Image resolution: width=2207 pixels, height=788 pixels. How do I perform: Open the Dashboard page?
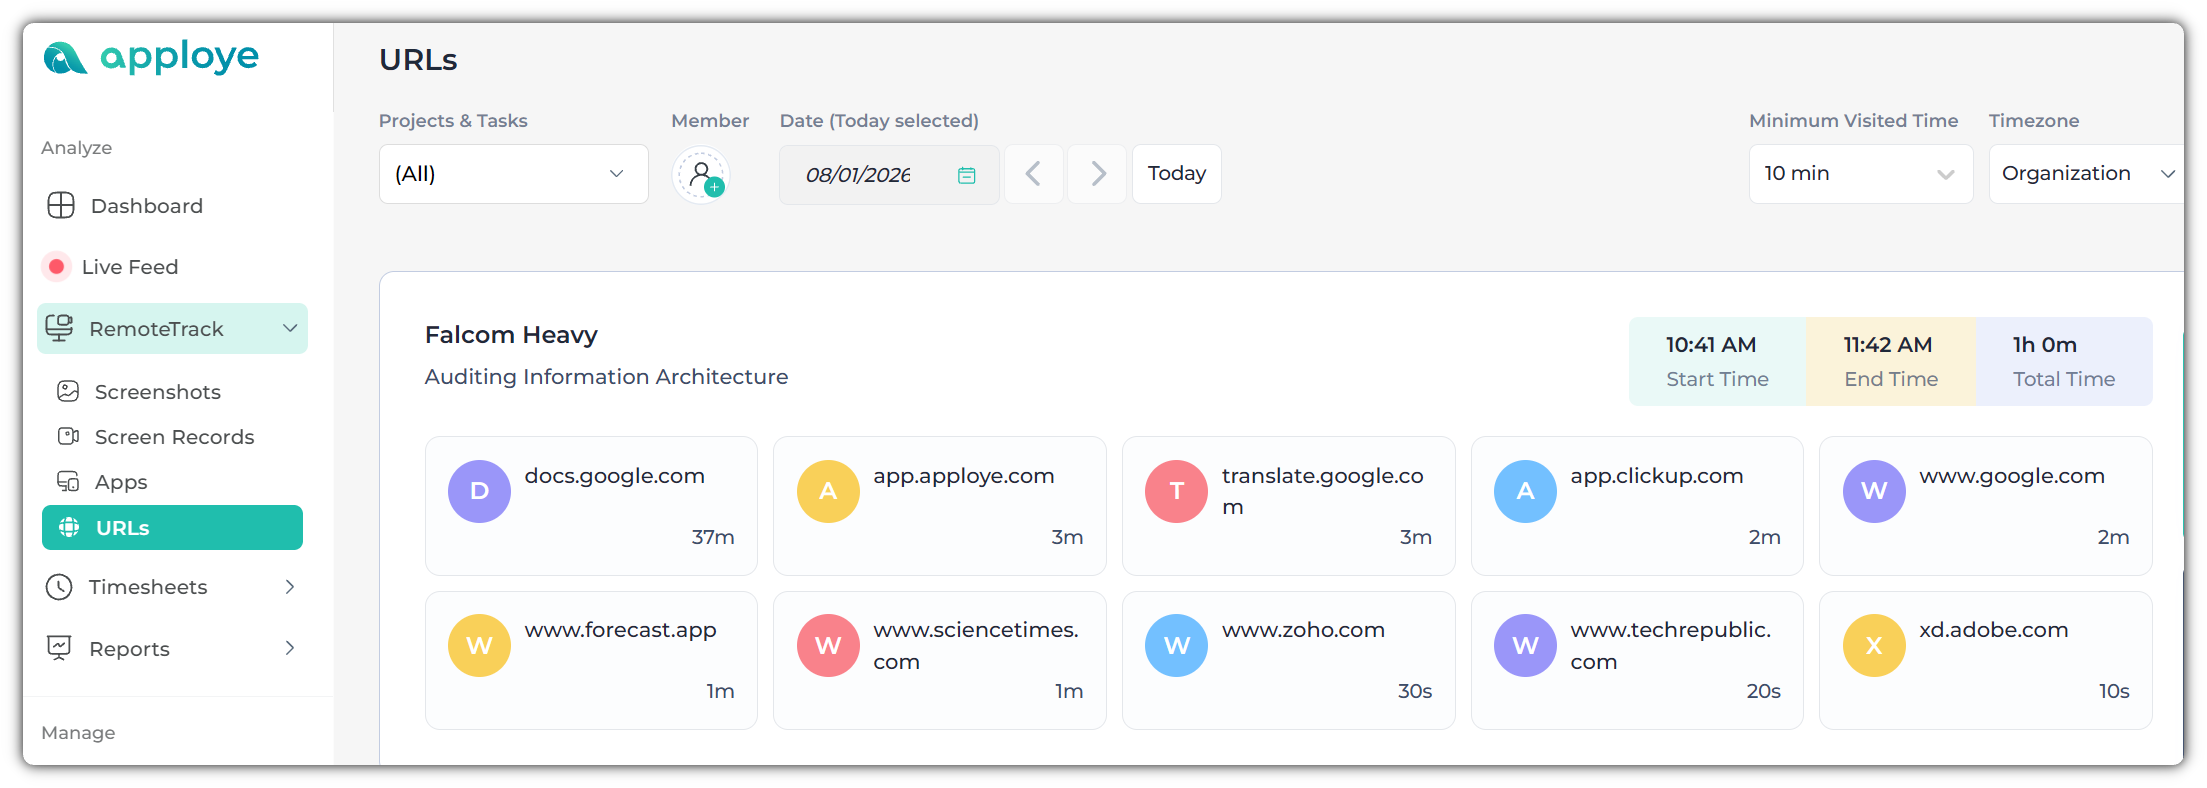146,206
